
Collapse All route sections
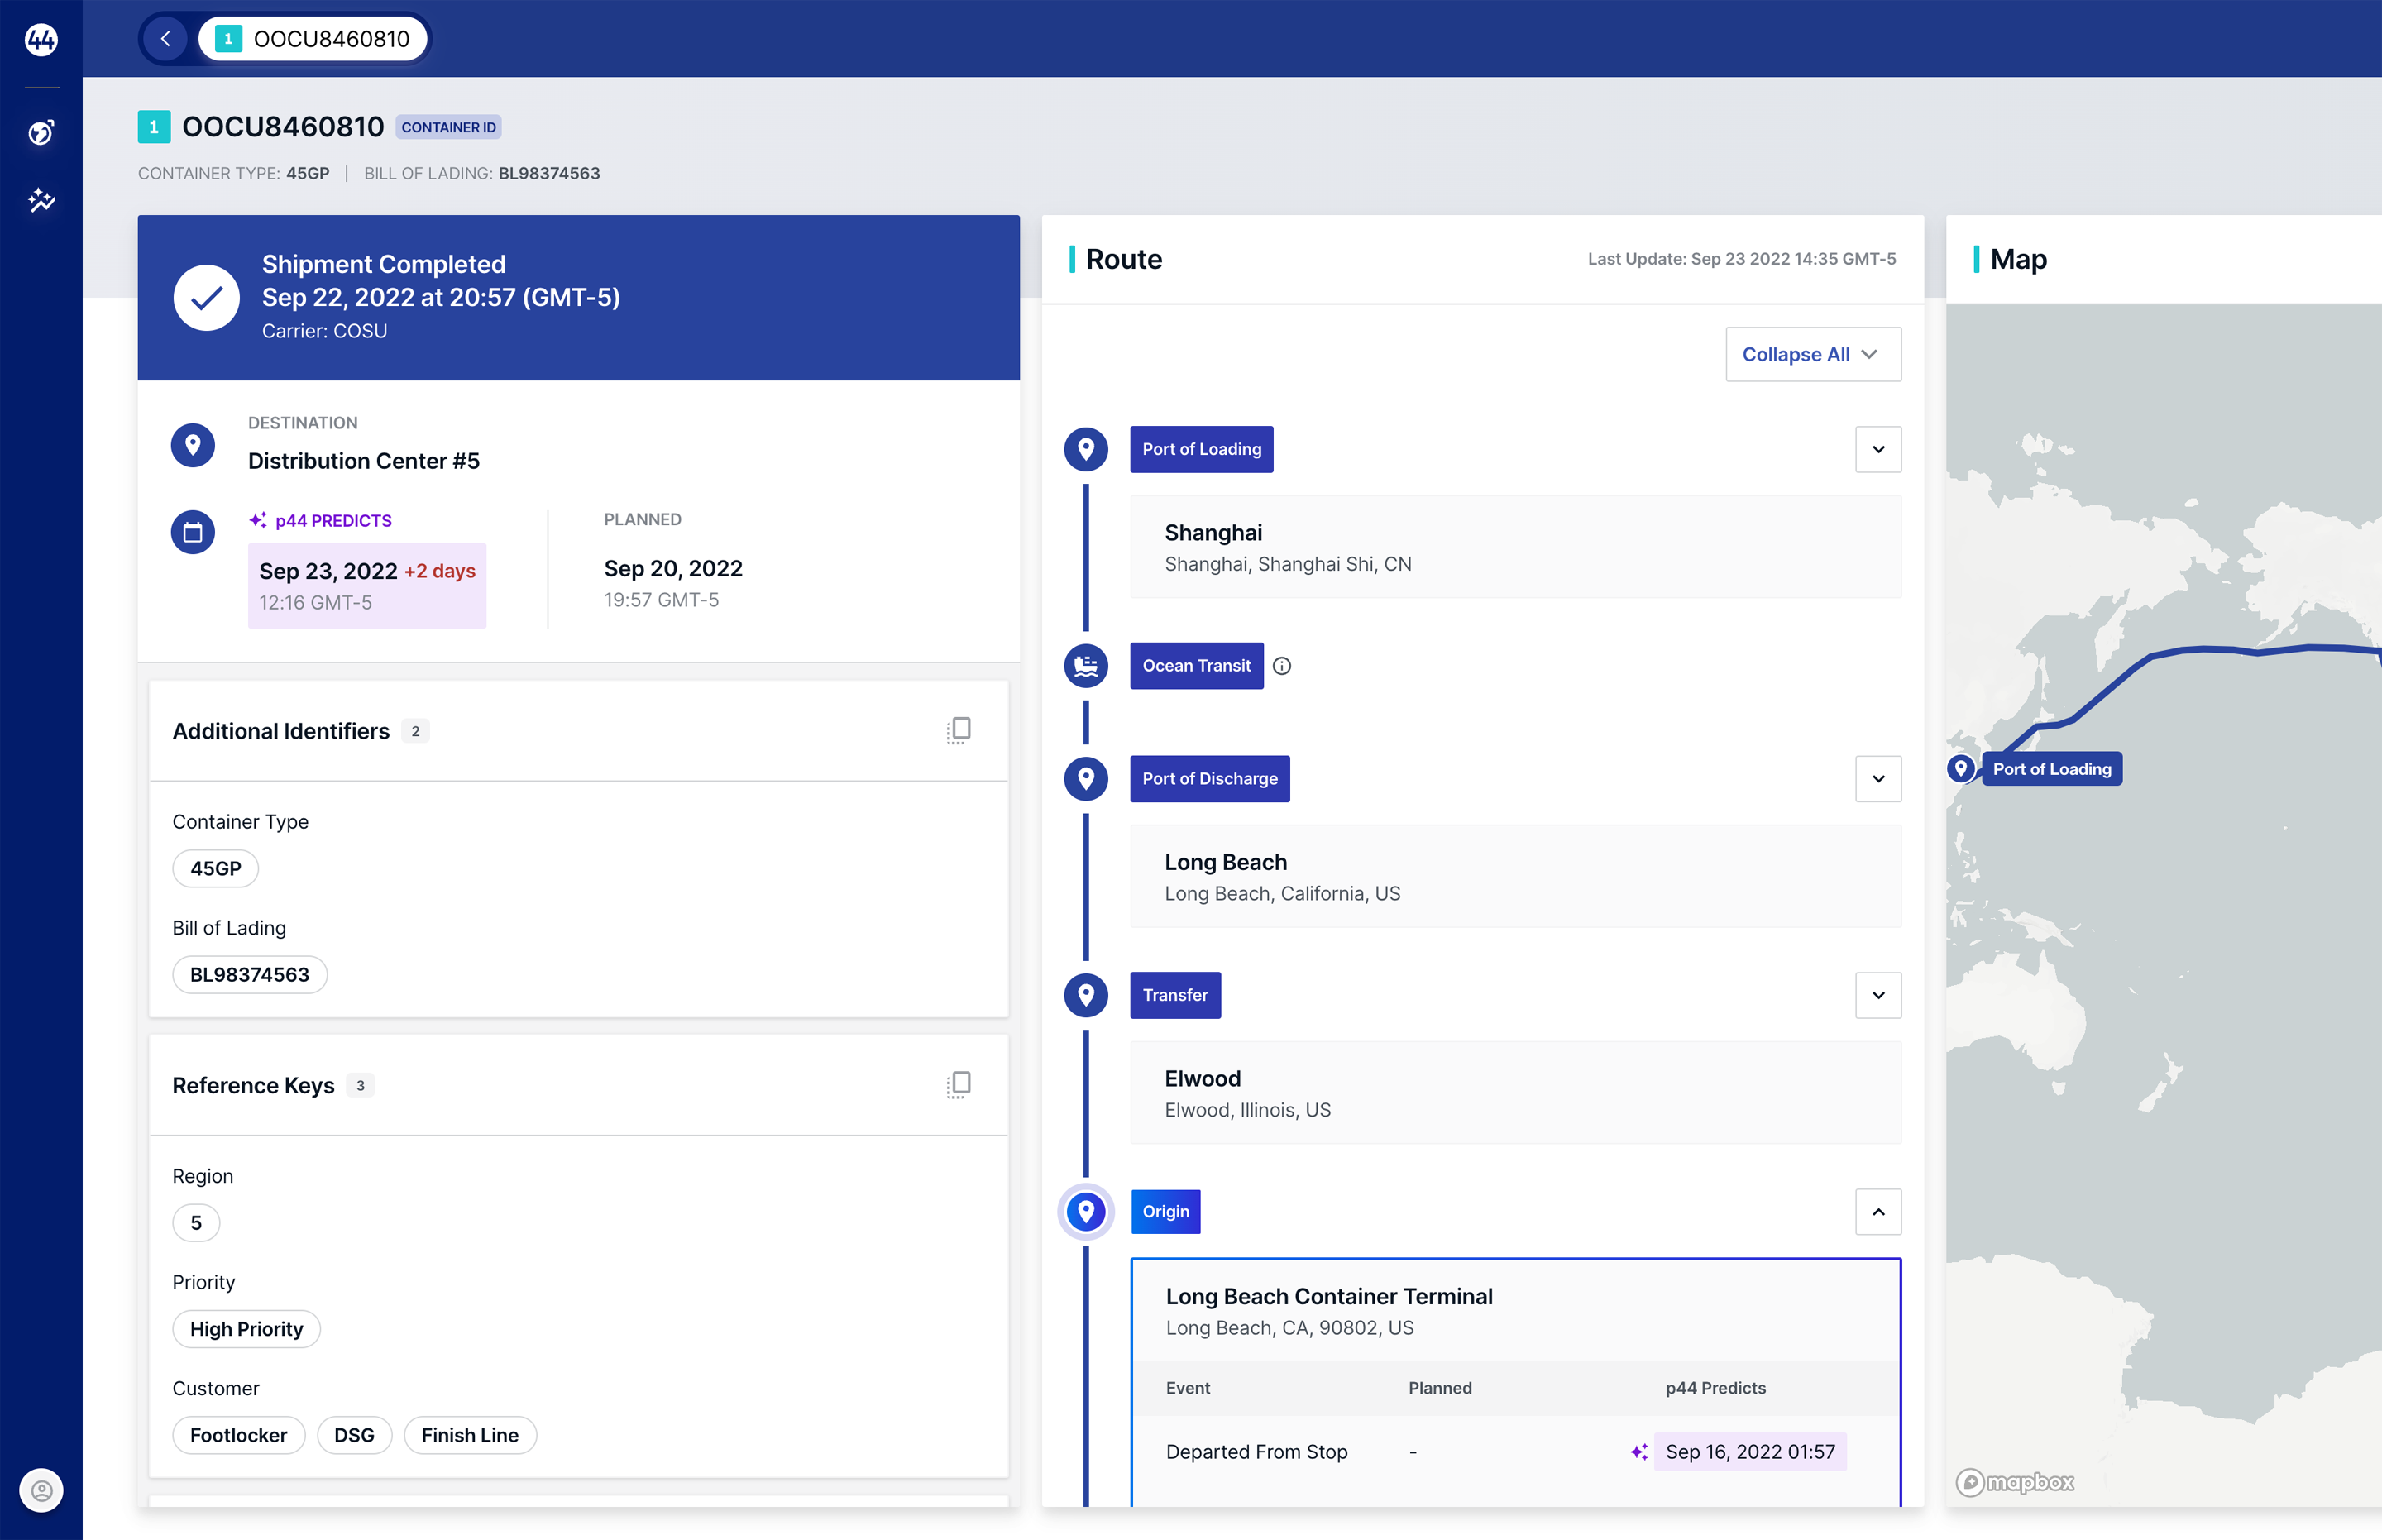coord(1810,354)
